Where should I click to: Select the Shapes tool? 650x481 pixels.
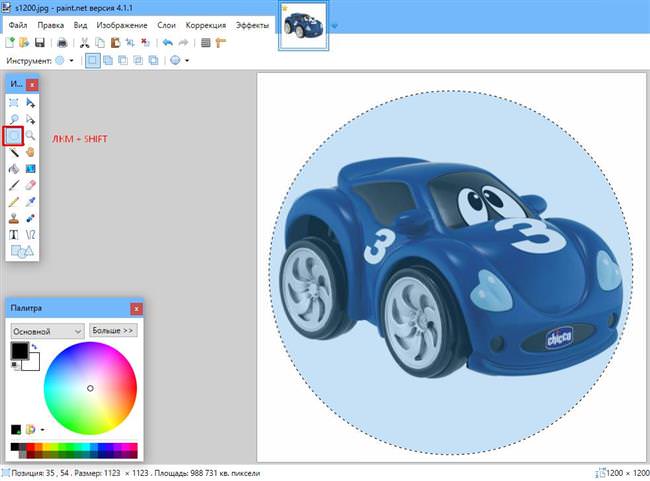[22, 251]
